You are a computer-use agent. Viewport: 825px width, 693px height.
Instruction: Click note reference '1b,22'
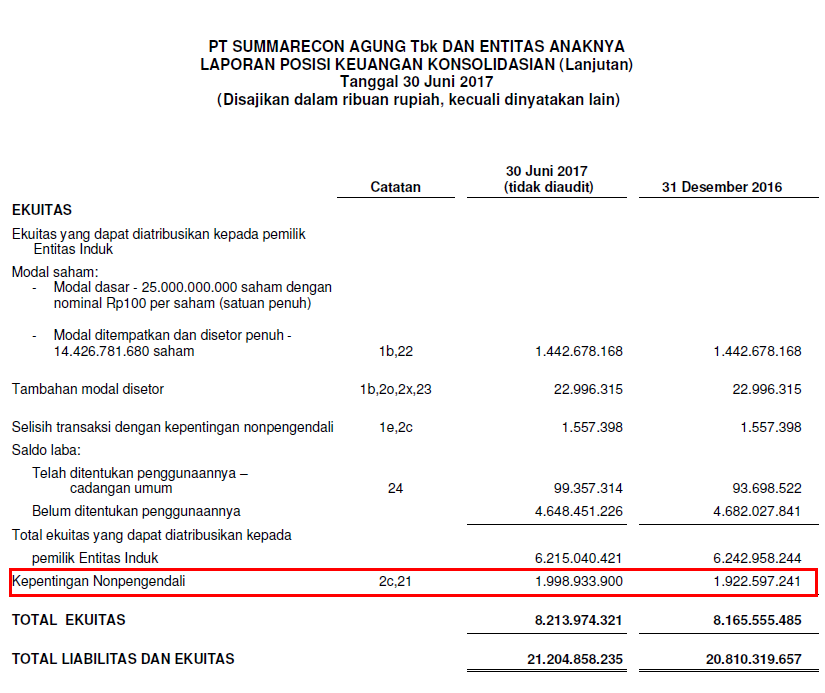395,351
